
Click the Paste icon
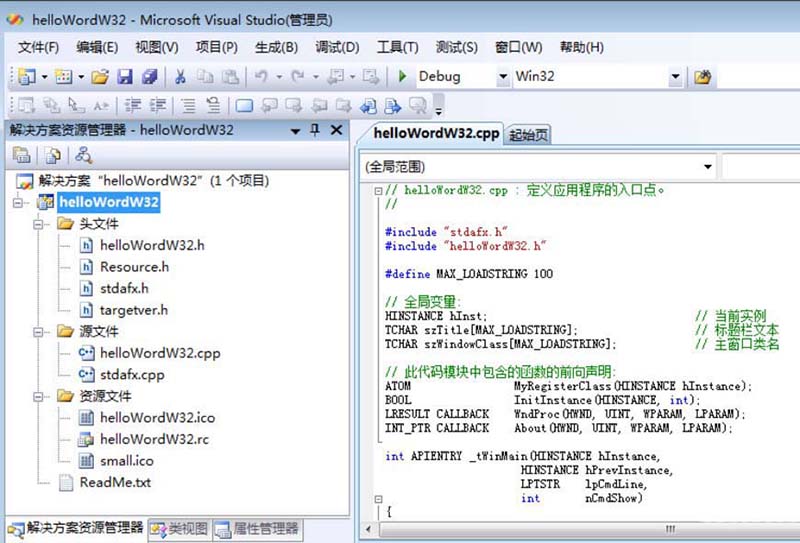pos(231,77)
